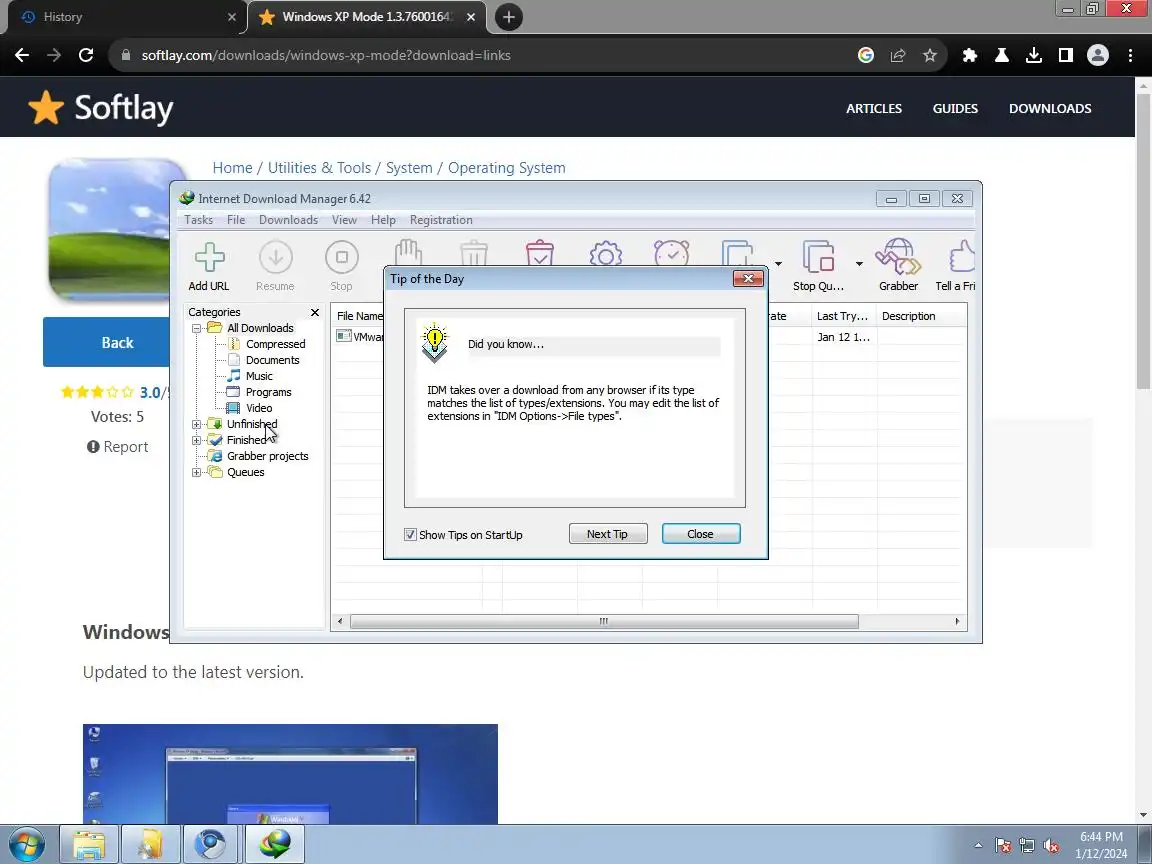Open the Chrome three-dot menu
The image size is (1152, 864).
point(1130,55)
